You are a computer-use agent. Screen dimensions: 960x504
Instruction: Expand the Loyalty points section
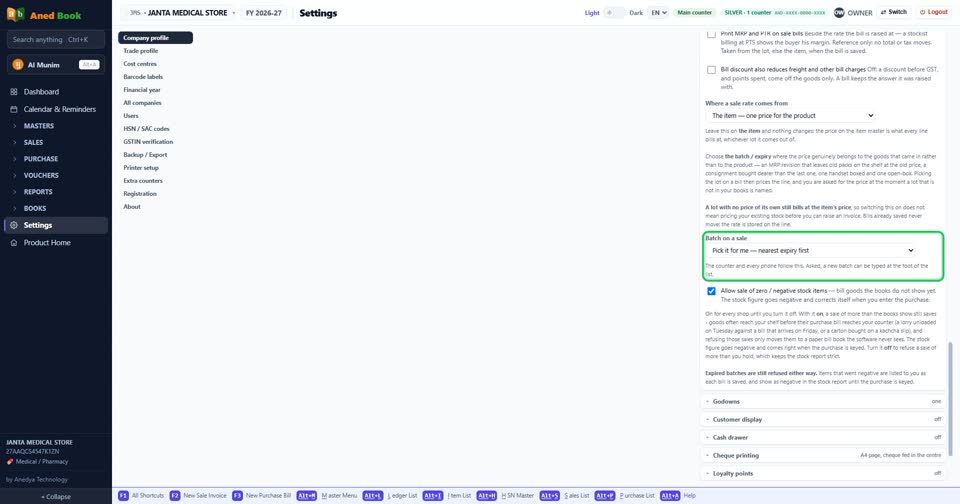(823, 473)
